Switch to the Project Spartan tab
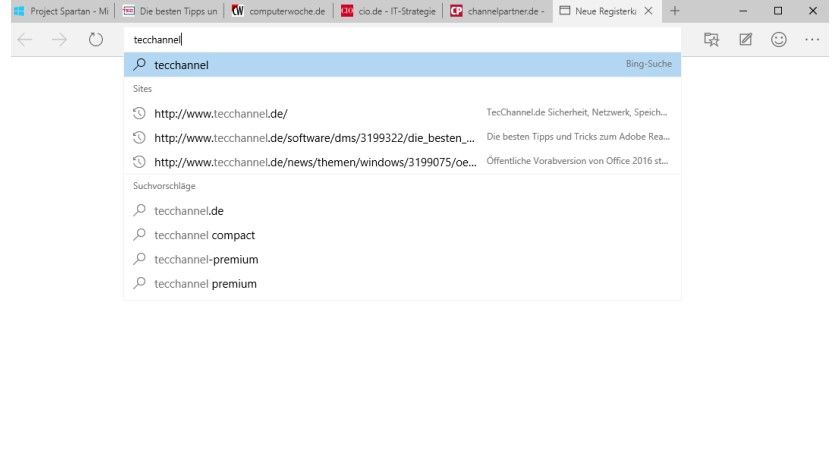This screenshot has height=473, width=840. tap(62, 11)
